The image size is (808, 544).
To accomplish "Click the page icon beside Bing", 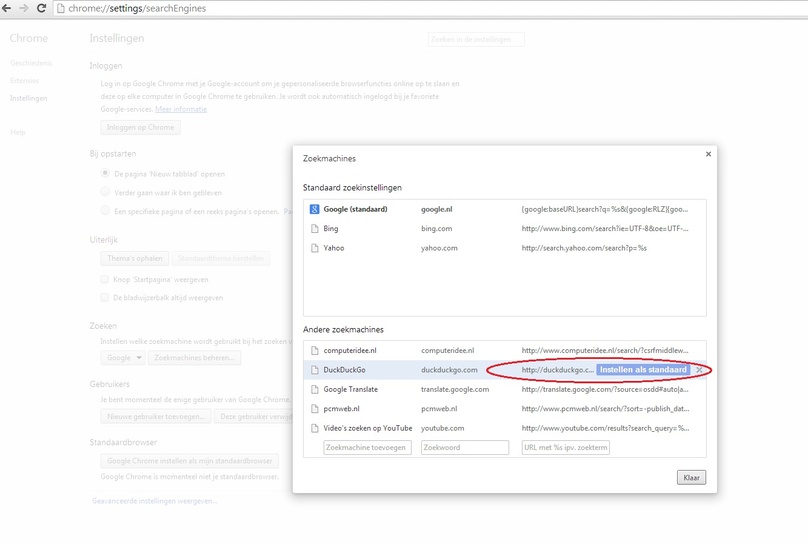I will click(x=314, y=229).
